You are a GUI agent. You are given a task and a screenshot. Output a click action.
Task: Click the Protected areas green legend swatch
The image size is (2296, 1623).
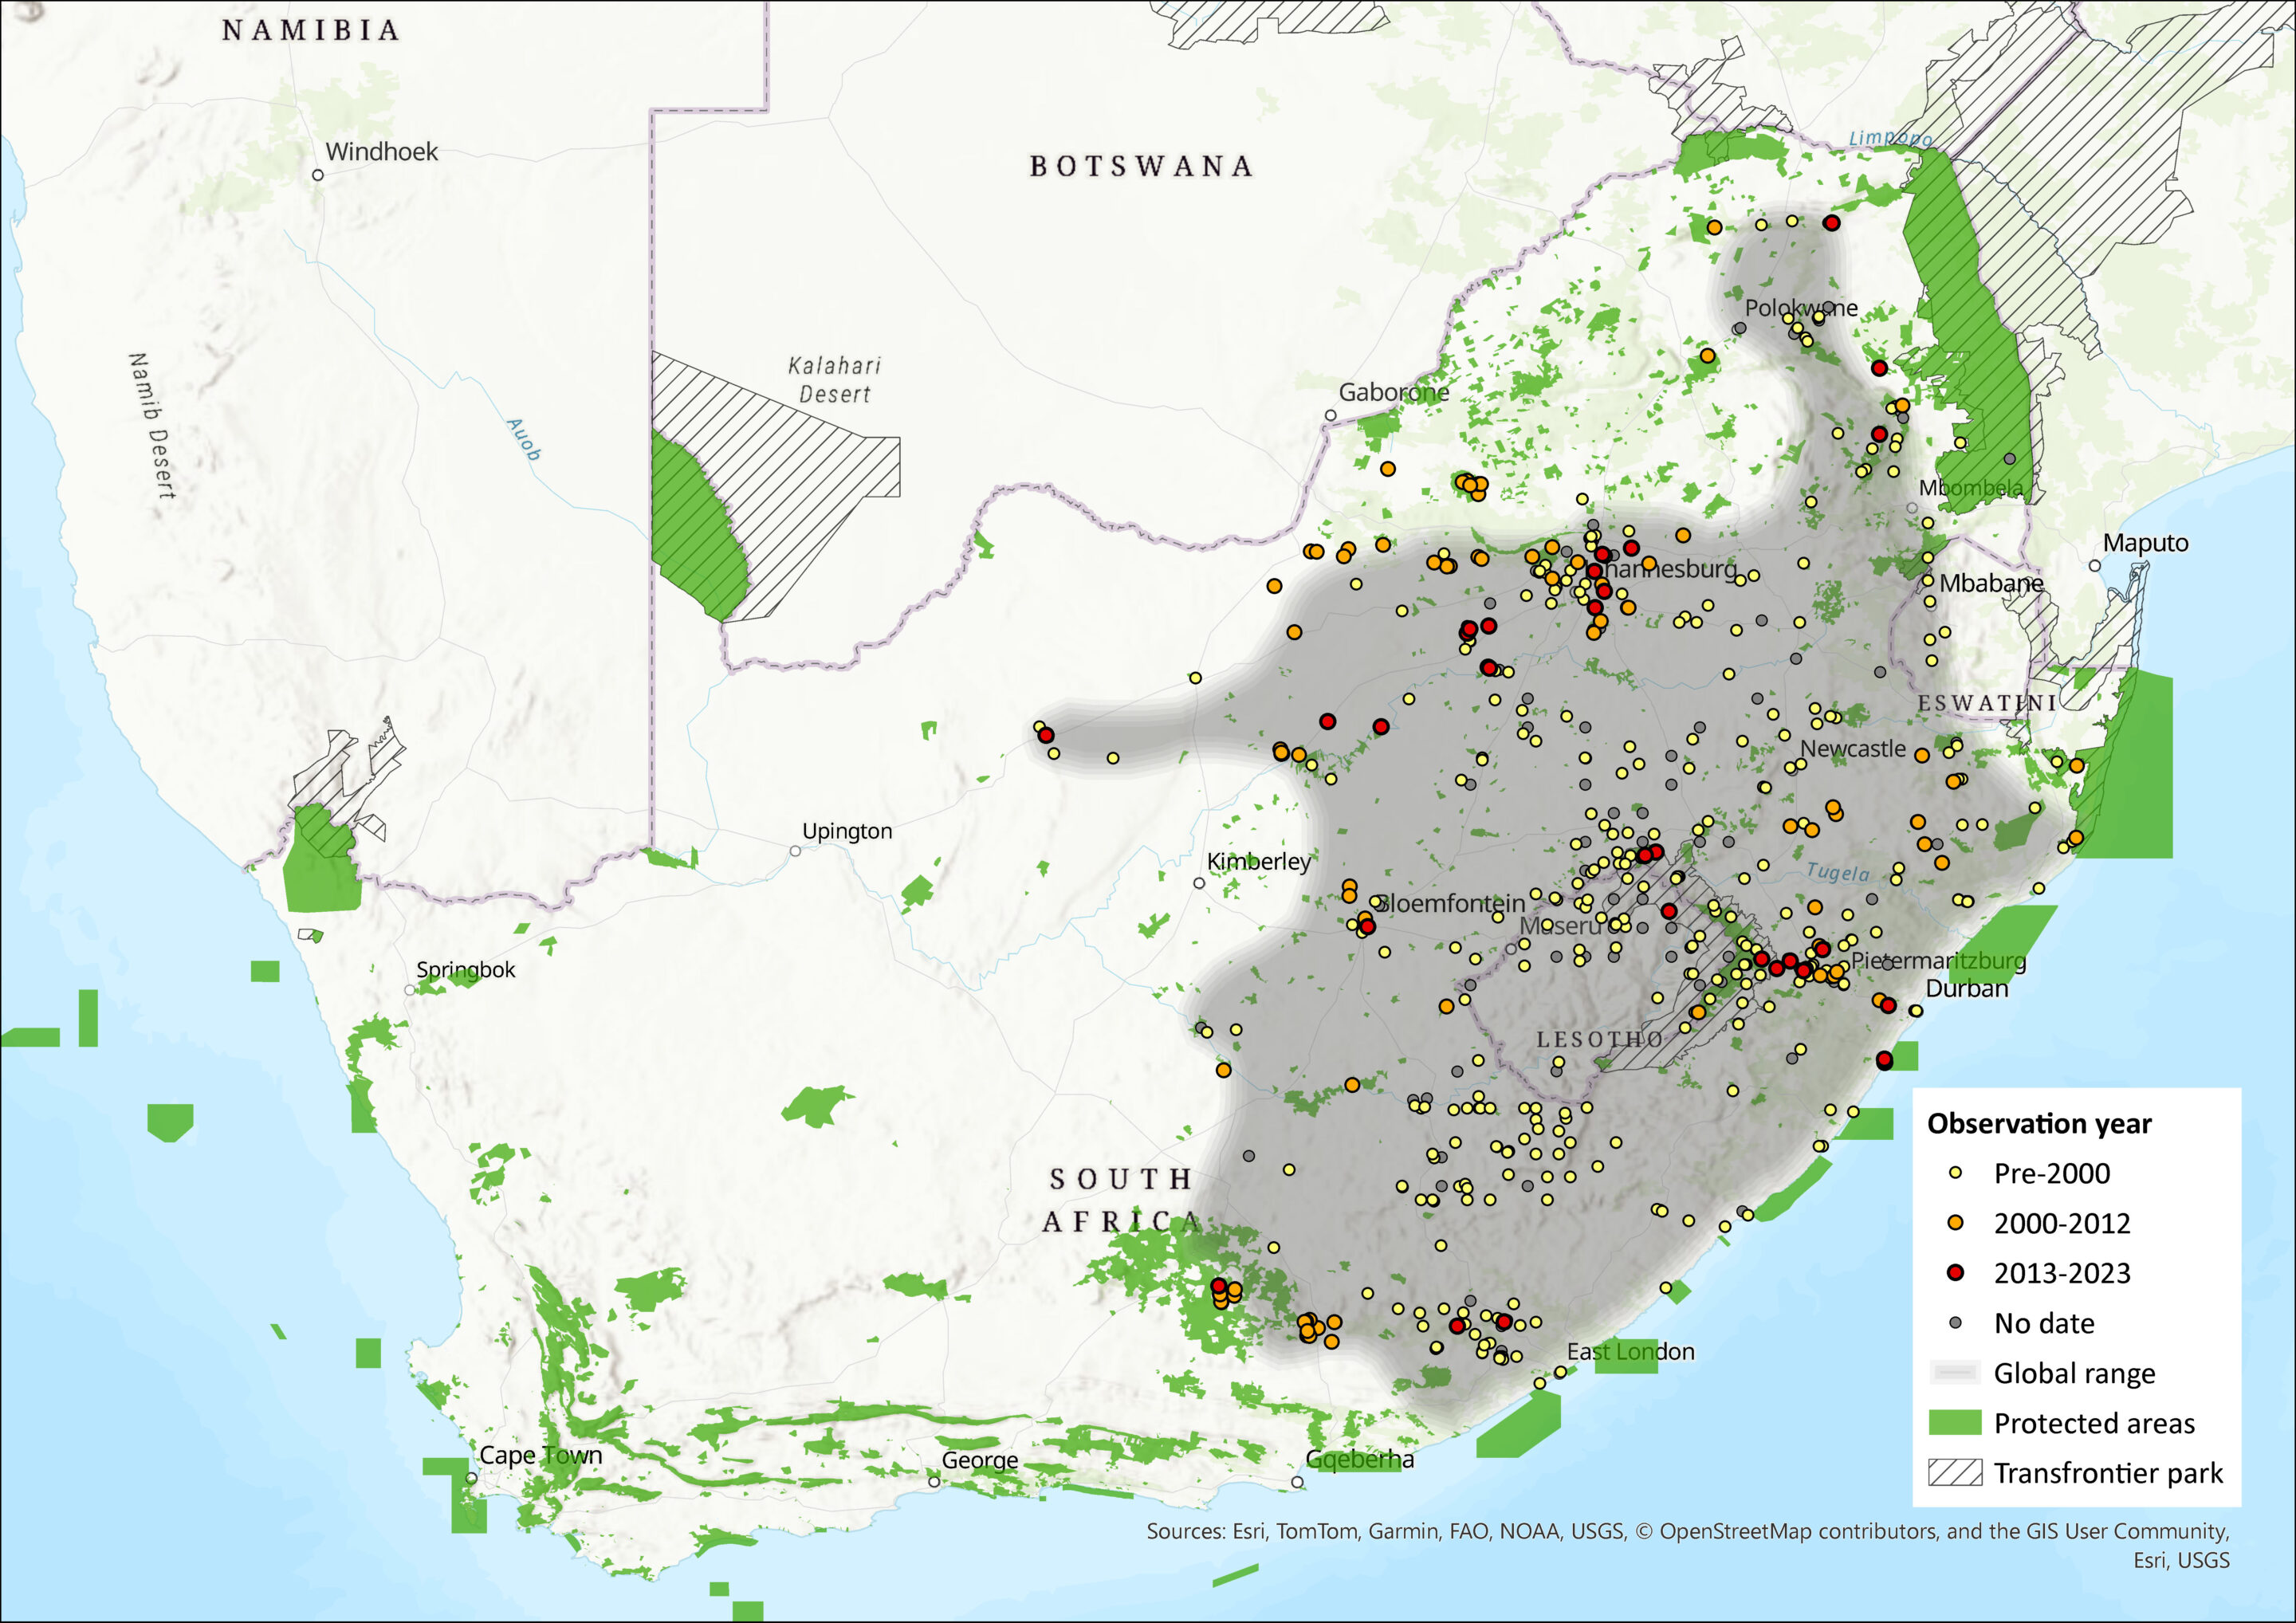click(x=1955, y=1423)
